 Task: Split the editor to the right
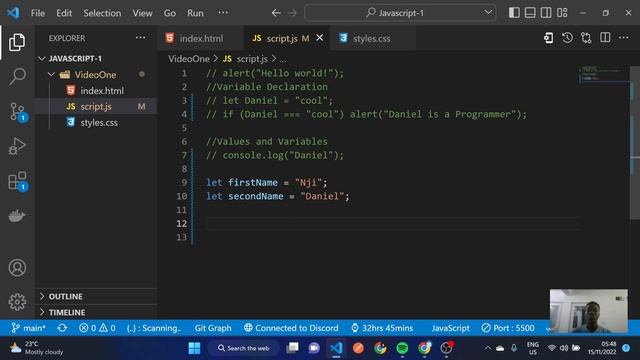605,38
